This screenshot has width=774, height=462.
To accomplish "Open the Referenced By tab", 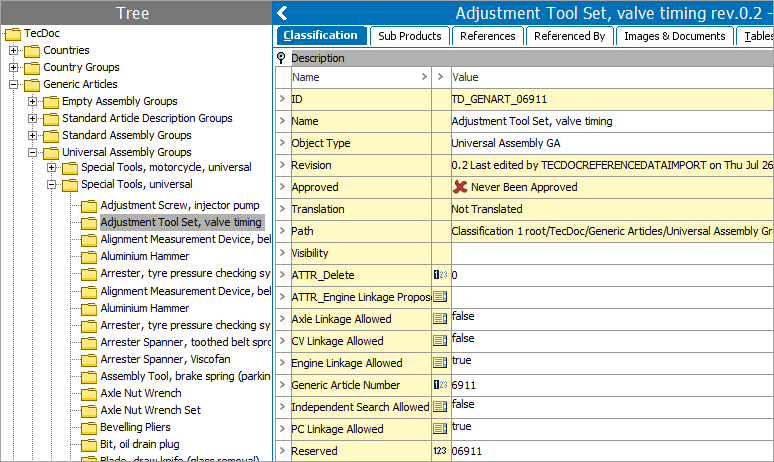I will coord(569,36).
